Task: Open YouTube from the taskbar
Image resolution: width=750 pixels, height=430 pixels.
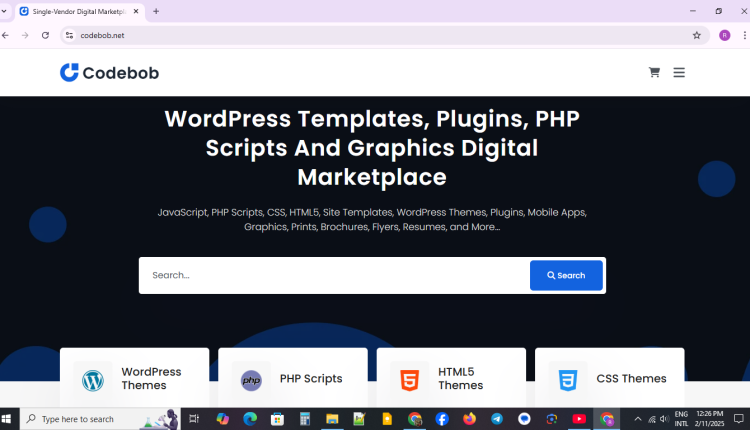Action: [x=579, y=419]
